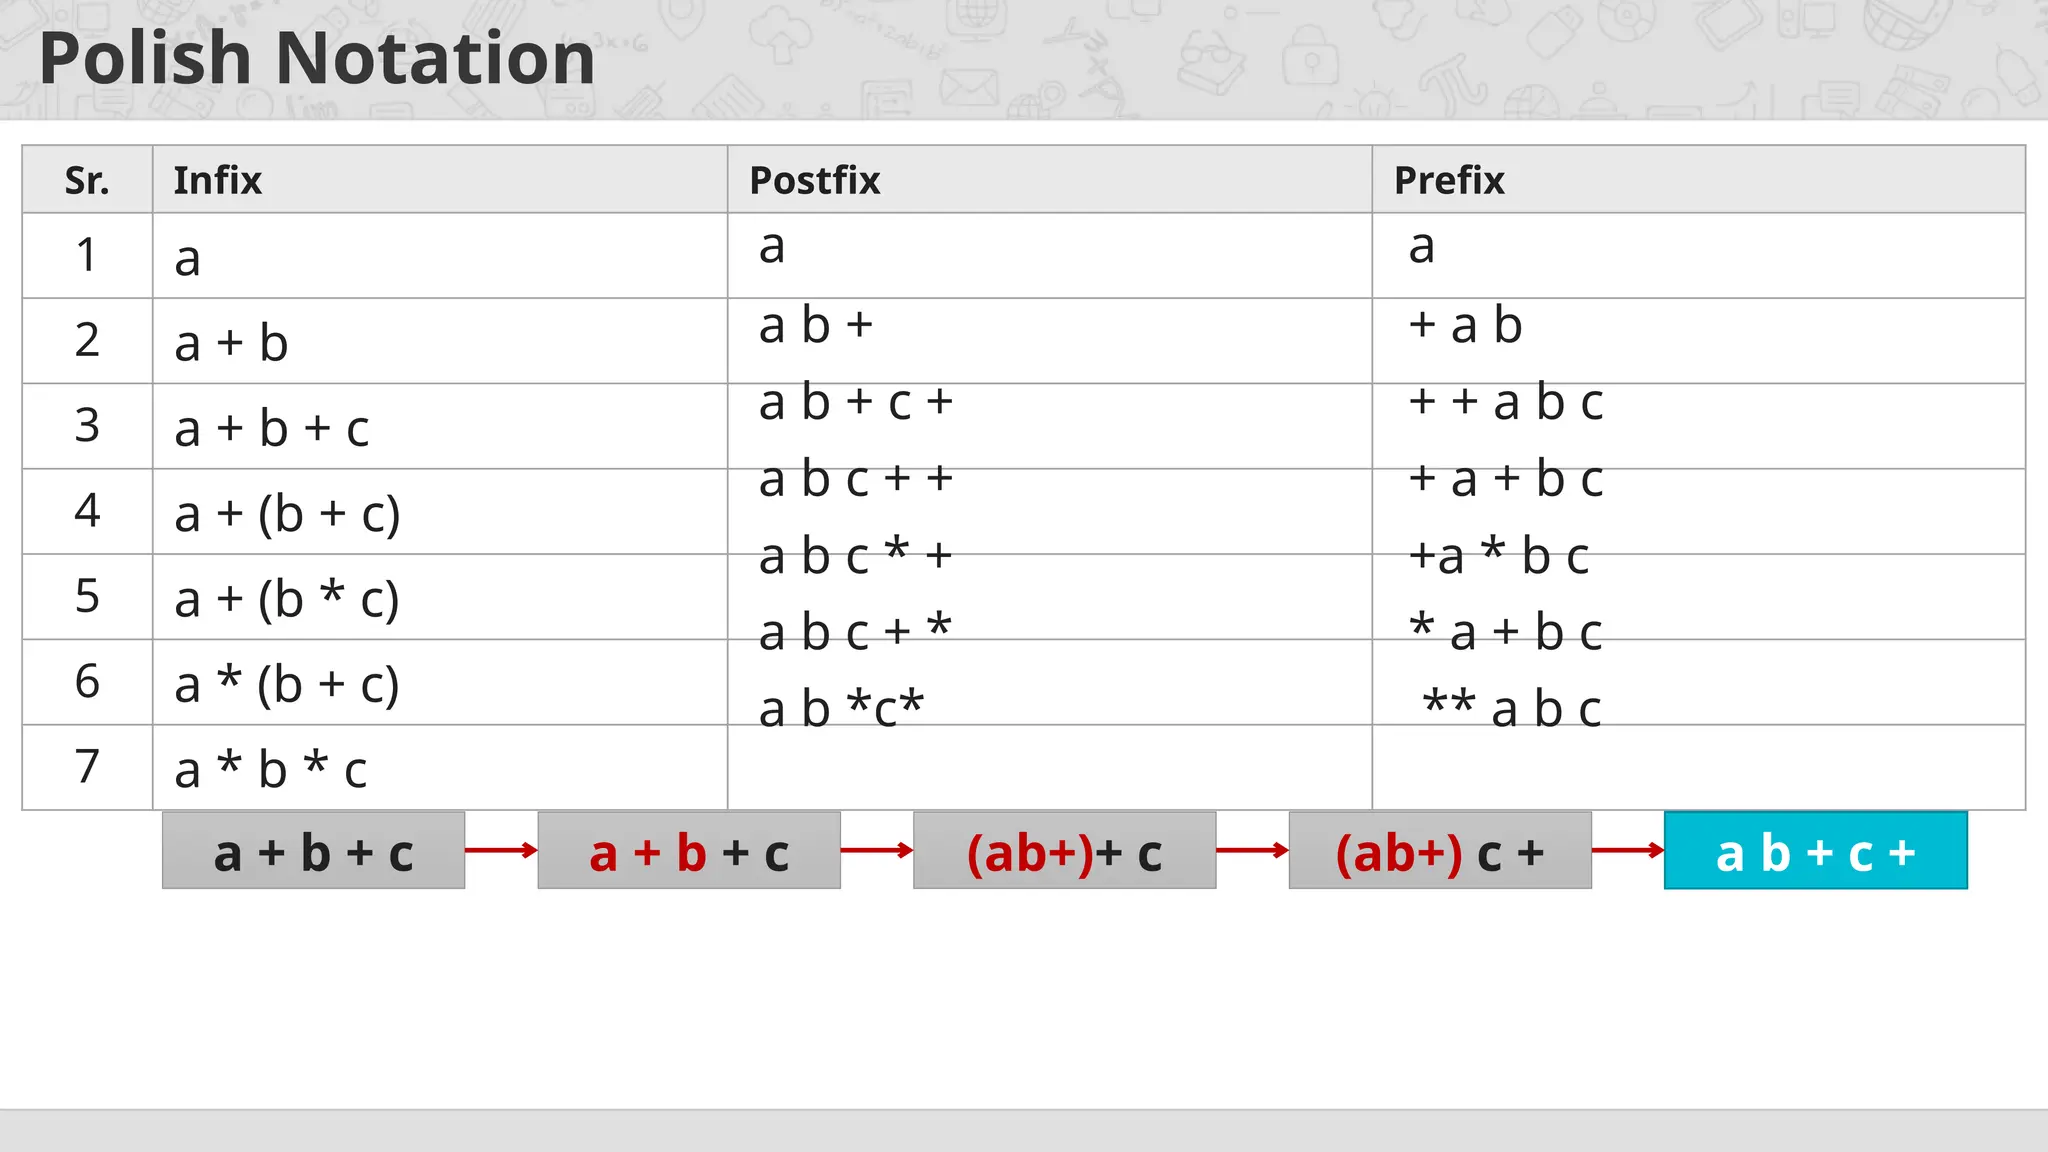
Task: Click the "Polish Notation" slide title
Action: click(x=317, y=58)
